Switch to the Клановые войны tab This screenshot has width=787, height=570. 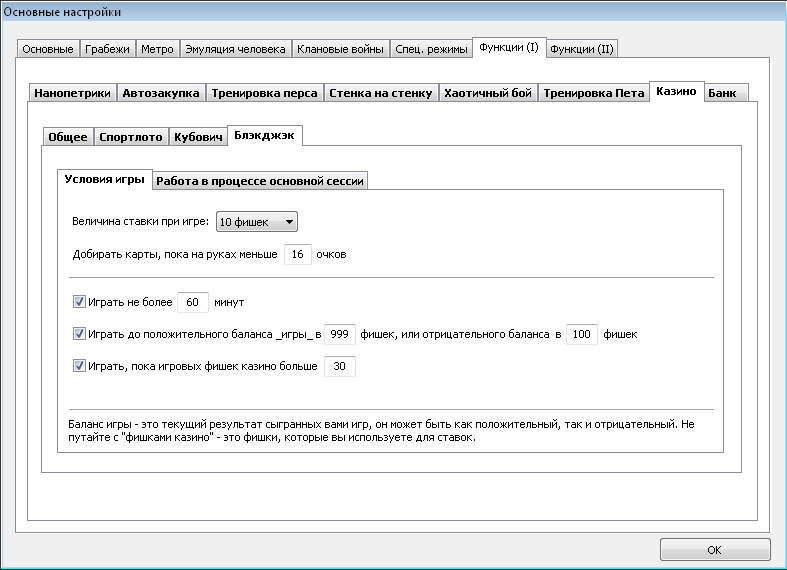coord(340,49)
